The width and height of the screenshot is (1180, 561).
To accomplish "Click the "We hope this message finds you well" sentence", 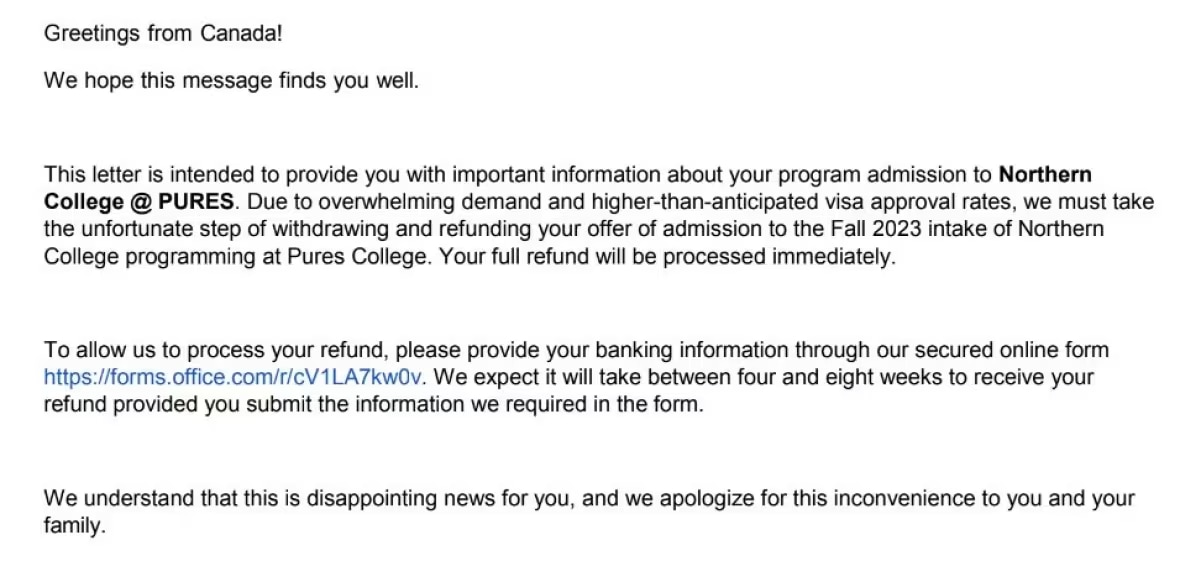I will (231, 81).
